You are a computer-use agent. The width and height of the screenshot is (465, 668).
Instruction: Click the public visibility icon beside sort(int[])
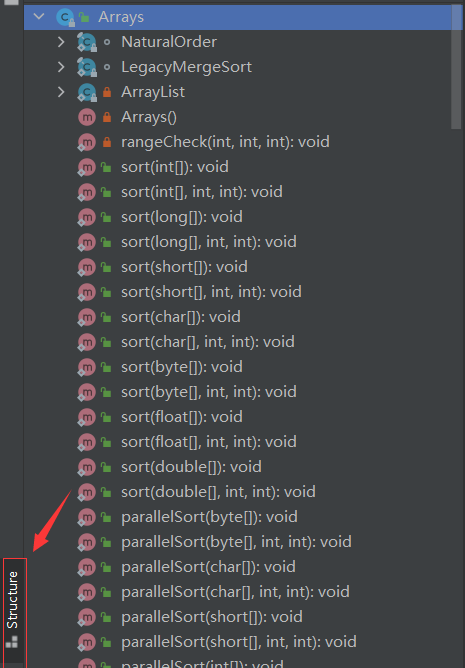pyautogui.click(x=106, y=167)
